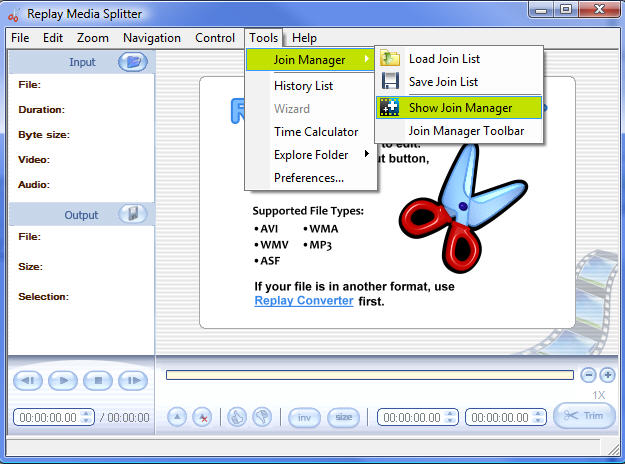Click the Load Join List folder icon
The image size is (625, 464).
click(390, 58)
